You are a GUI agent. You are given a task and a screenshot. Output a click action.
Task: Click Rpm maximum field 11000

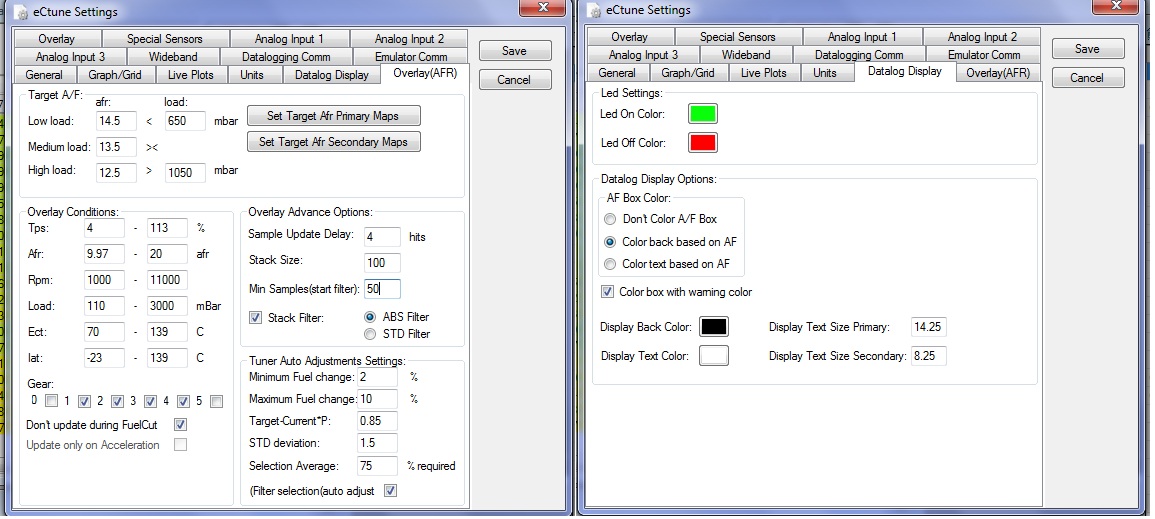[167, 280]
